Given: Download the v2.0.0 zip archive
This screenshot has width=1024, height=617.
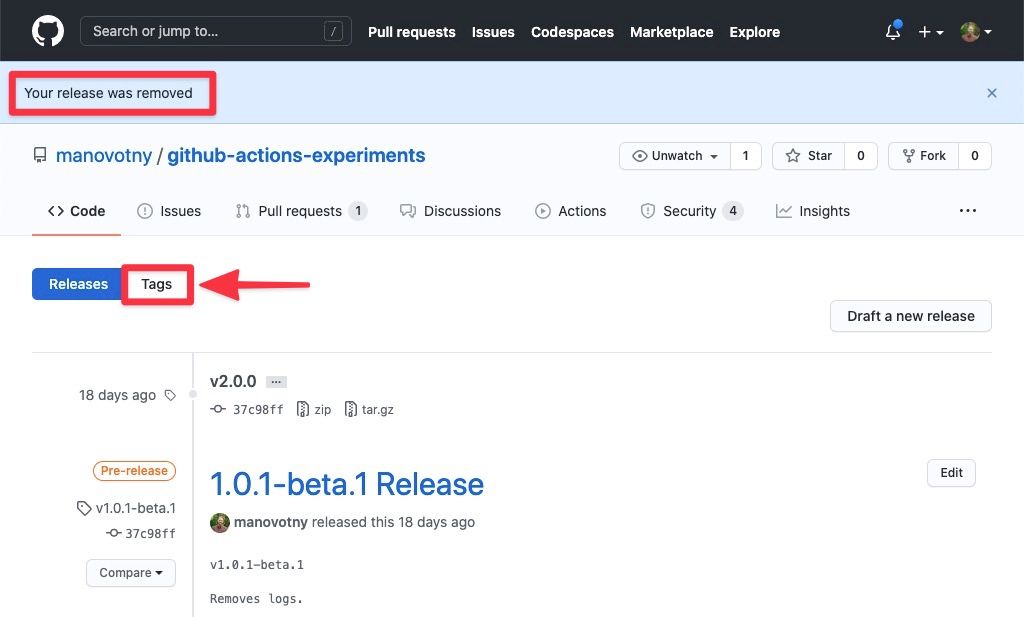Looking at the screenshot, I should [x=314, y=409].
